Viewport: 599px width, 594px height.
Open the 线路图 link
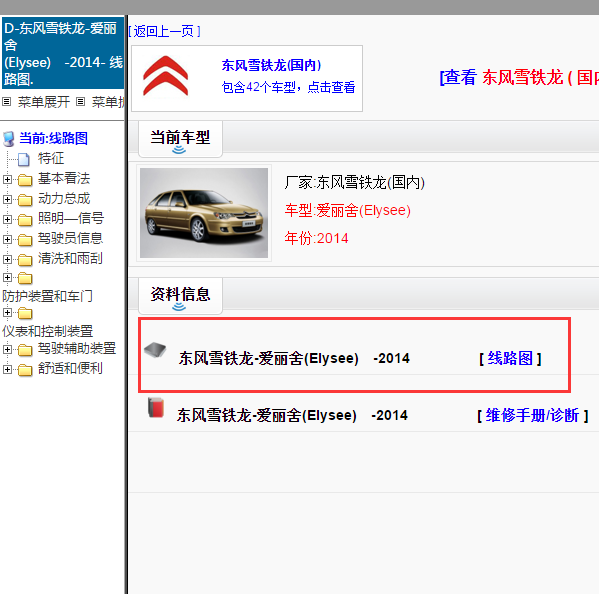(x=510, y=359)
